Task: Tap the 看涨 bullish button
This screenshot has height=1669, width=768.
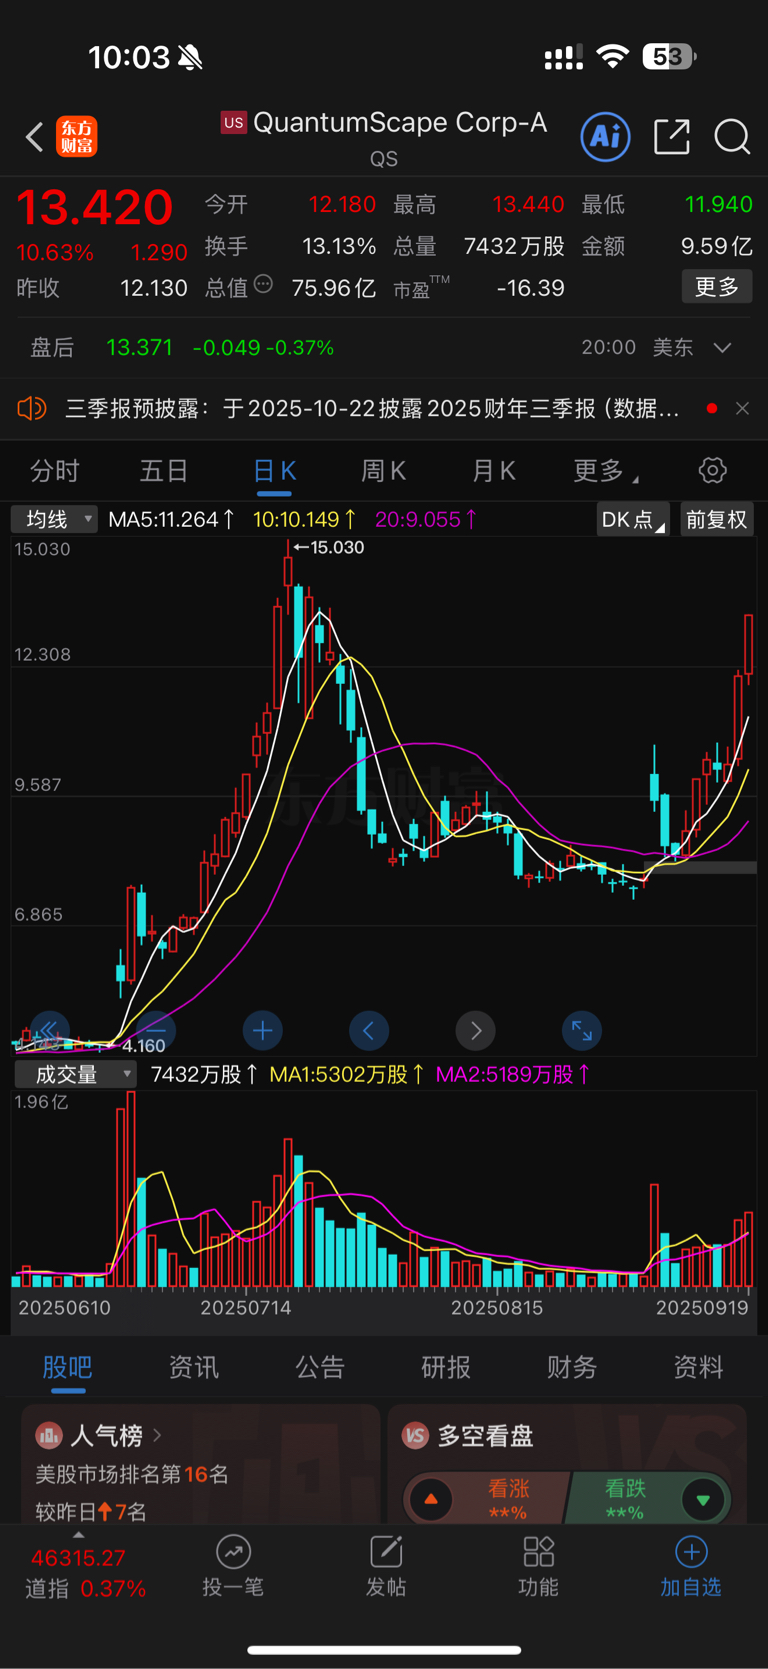Action: coord(508,1499)
